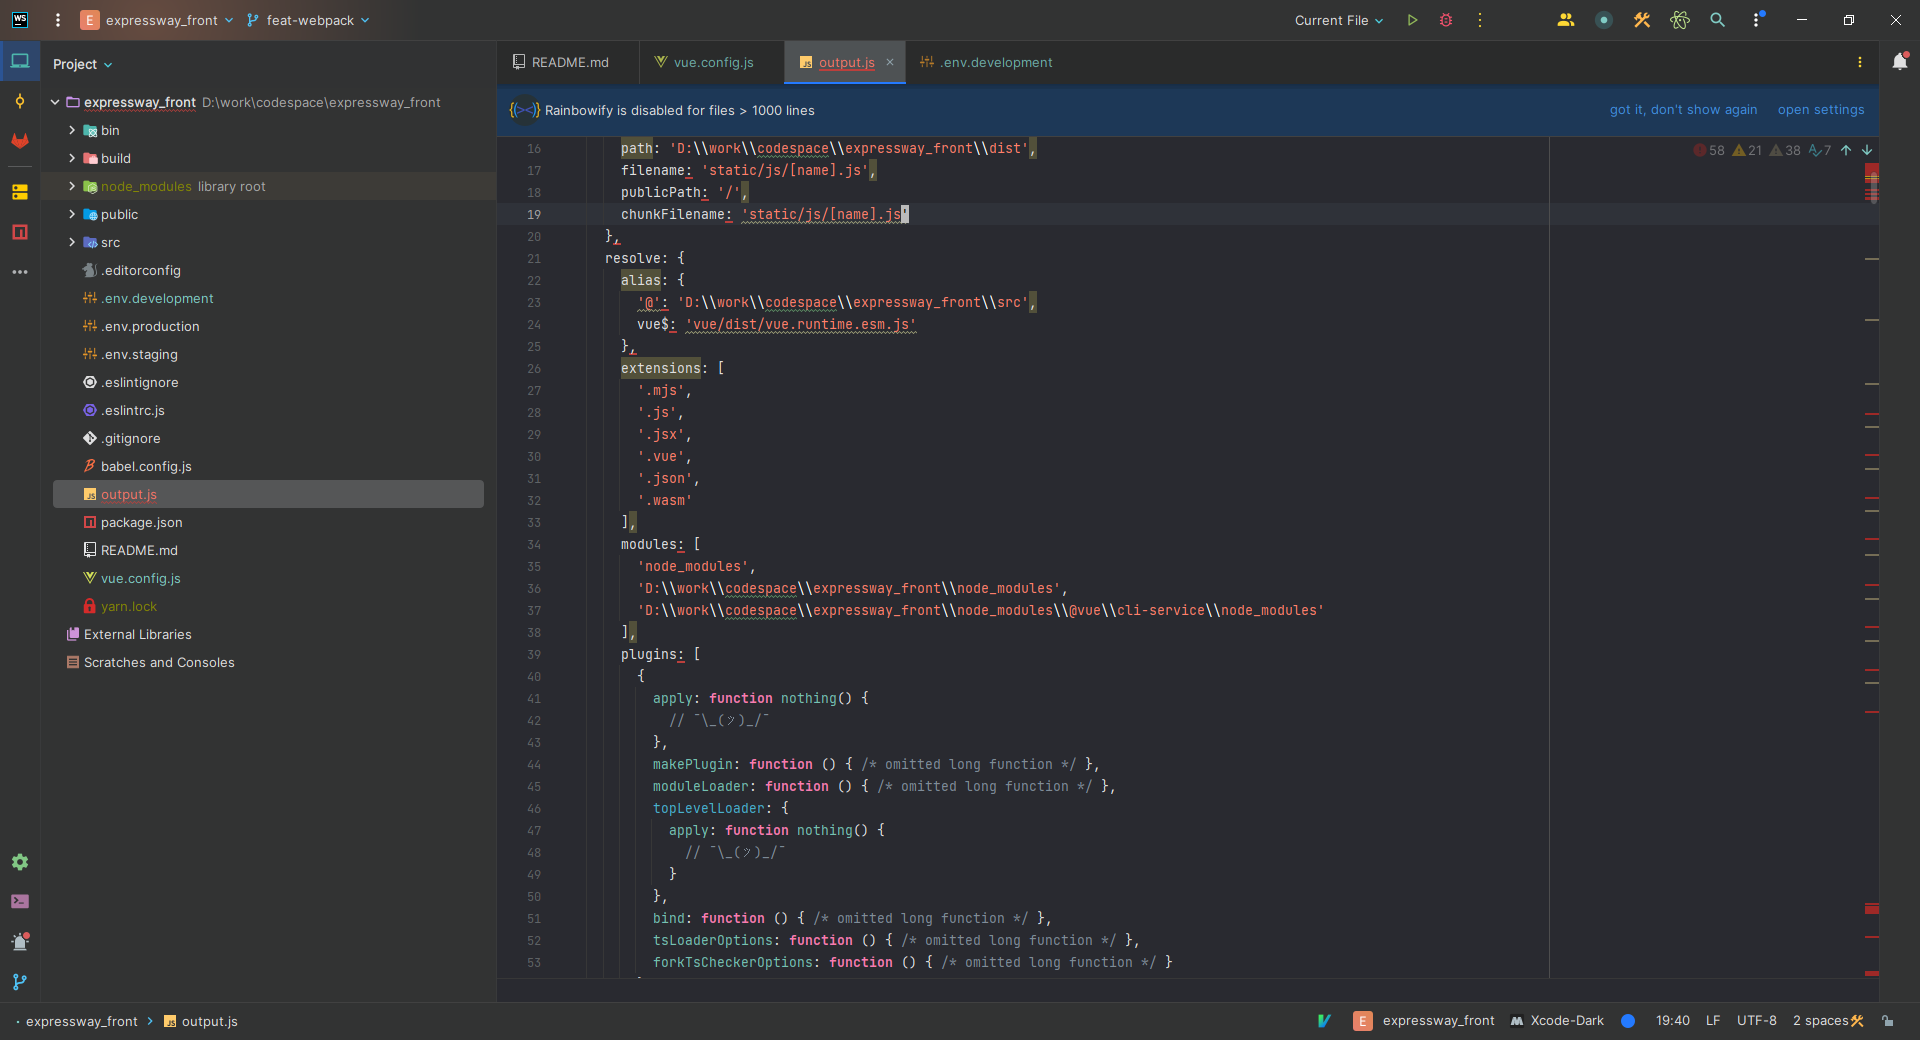Open the Git tool window icon
The image size is (1920, 1040).
pos(20,982)
